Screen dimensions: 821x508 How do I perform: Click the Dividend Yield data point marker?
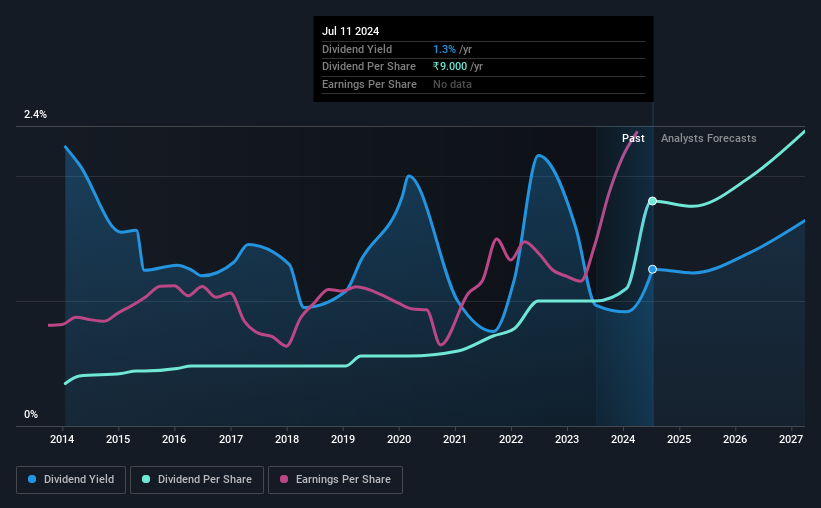pos(652,269)
